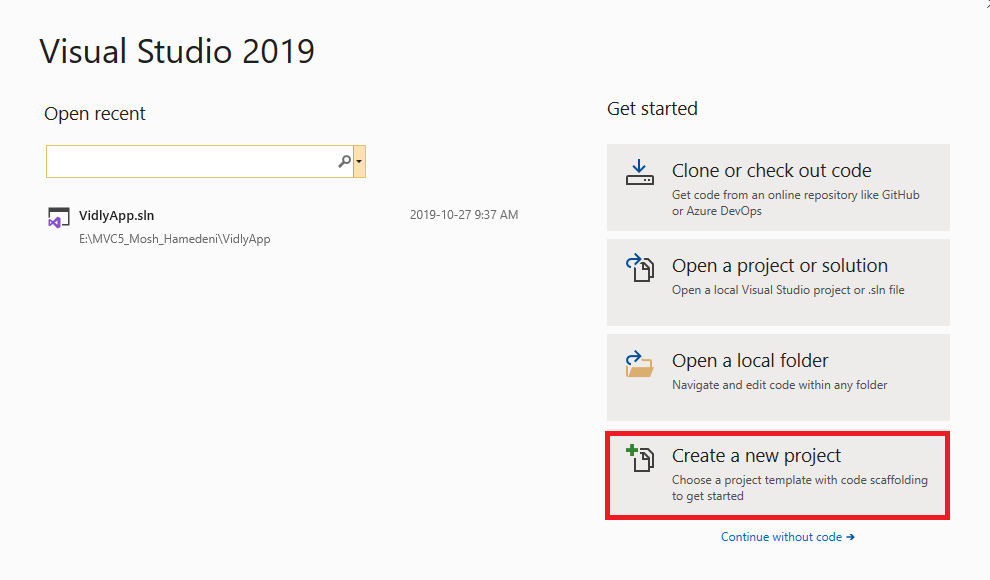
Task: Click the GitHub or Azure DevOps description text
Action: 795,202
